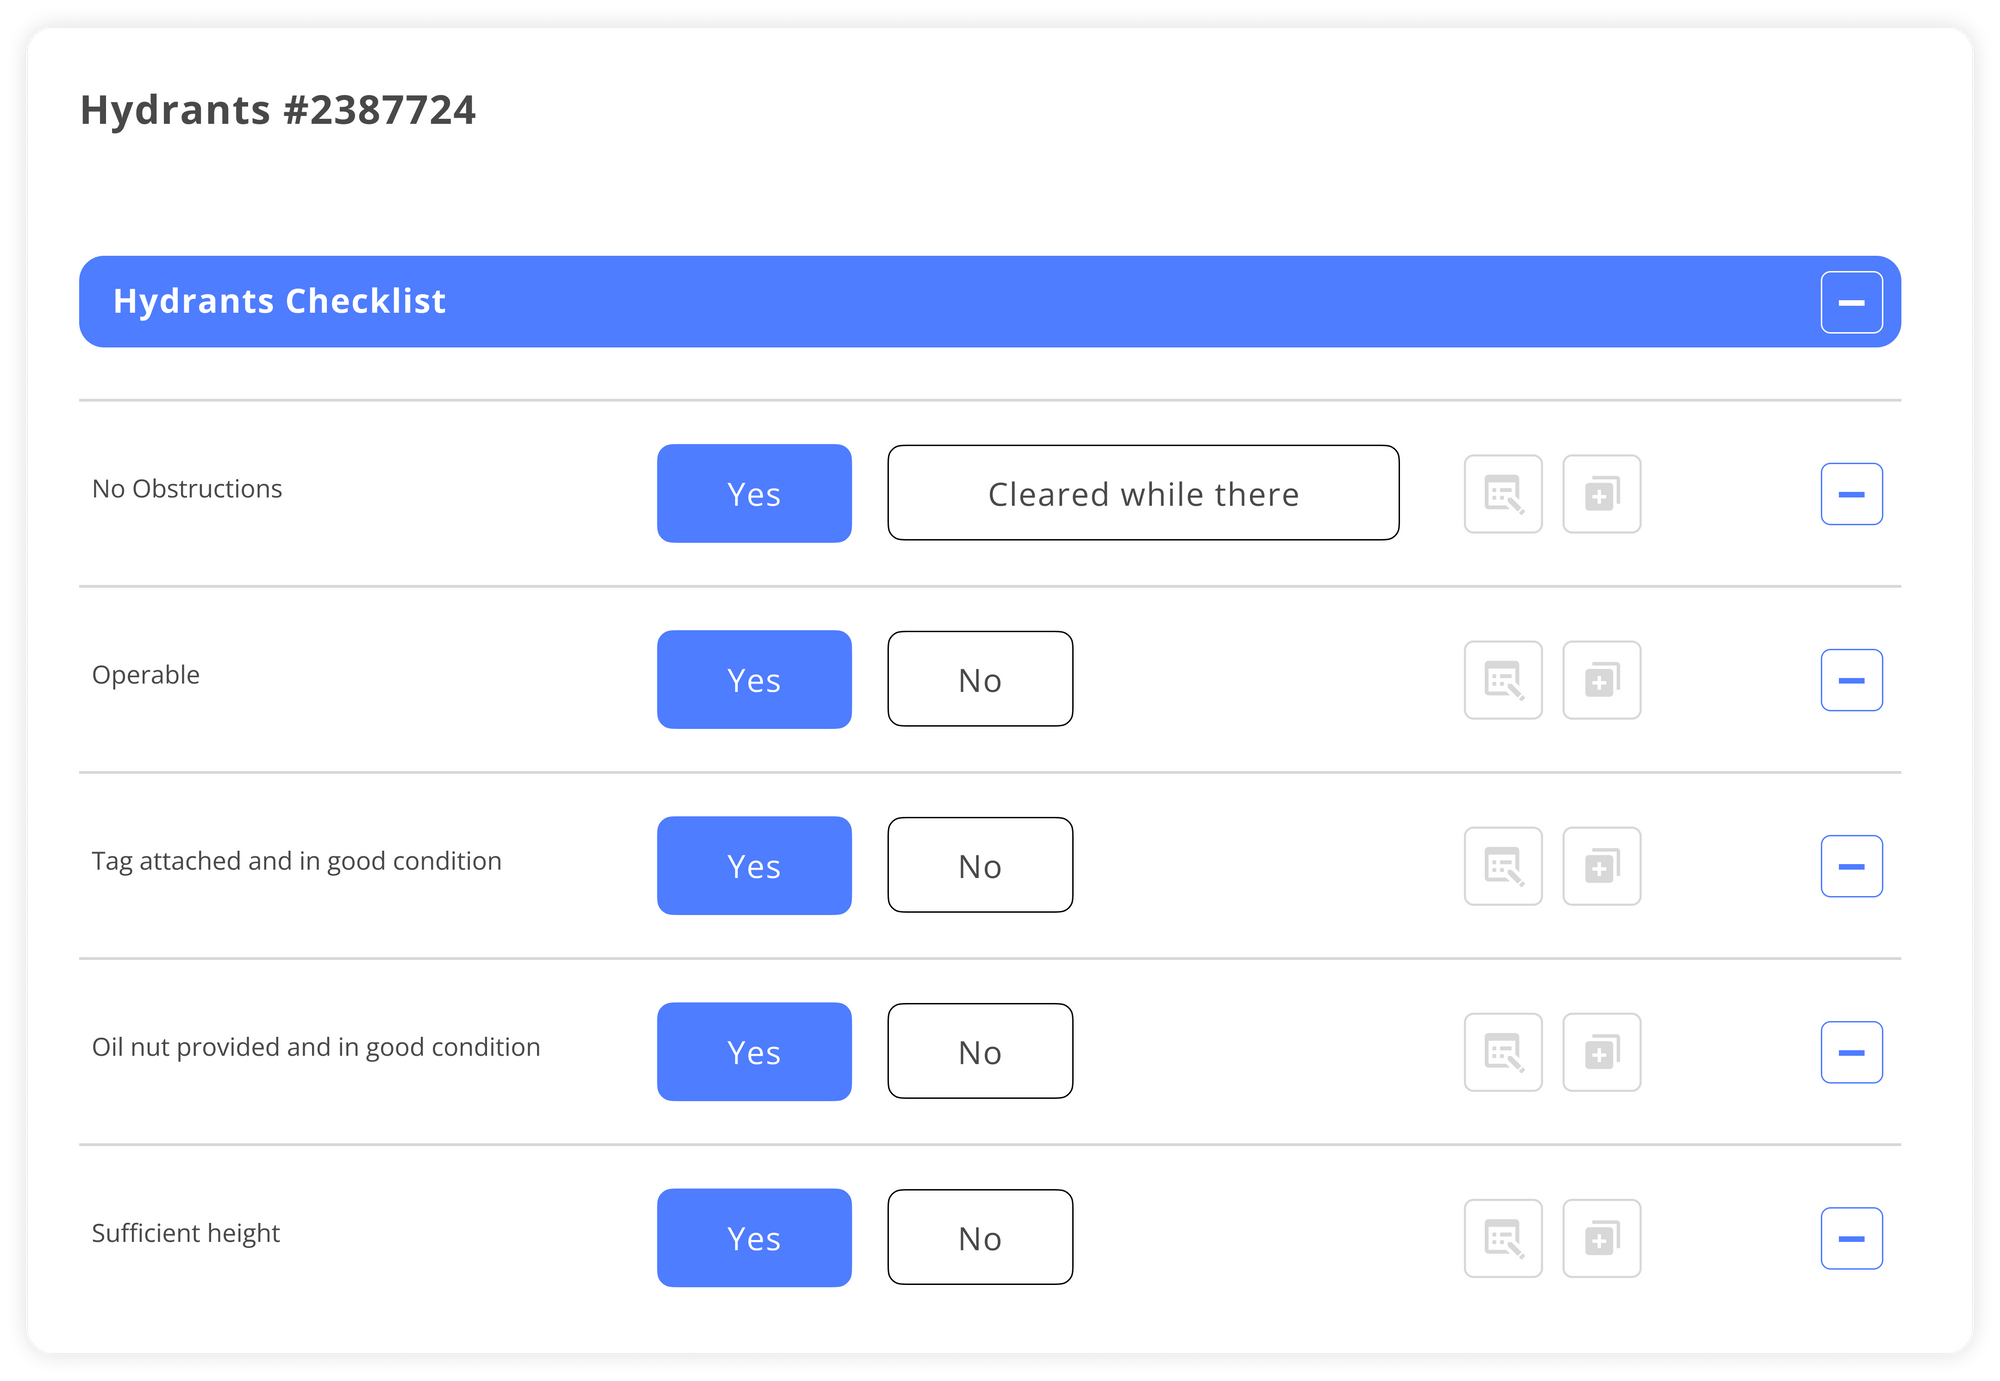Collapse the Tag attached row
Screen dimensions: 2000x1381
click(x=1851, y=866)
